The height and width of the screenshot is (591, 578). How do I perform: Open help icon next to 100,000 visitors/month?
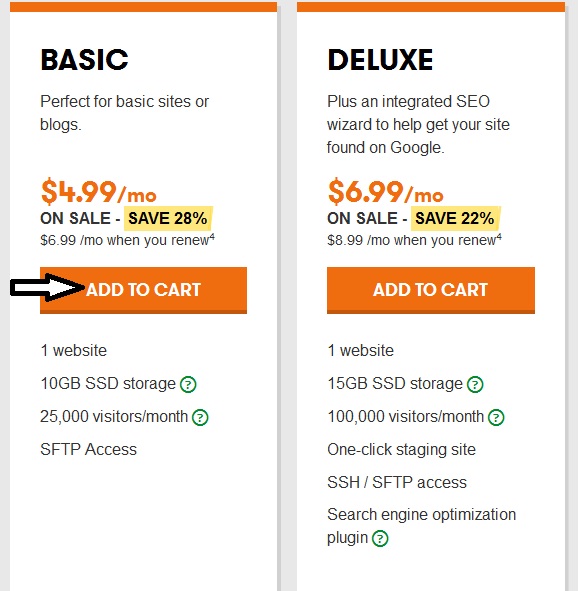pyautogui.click(x=496, y=417)
